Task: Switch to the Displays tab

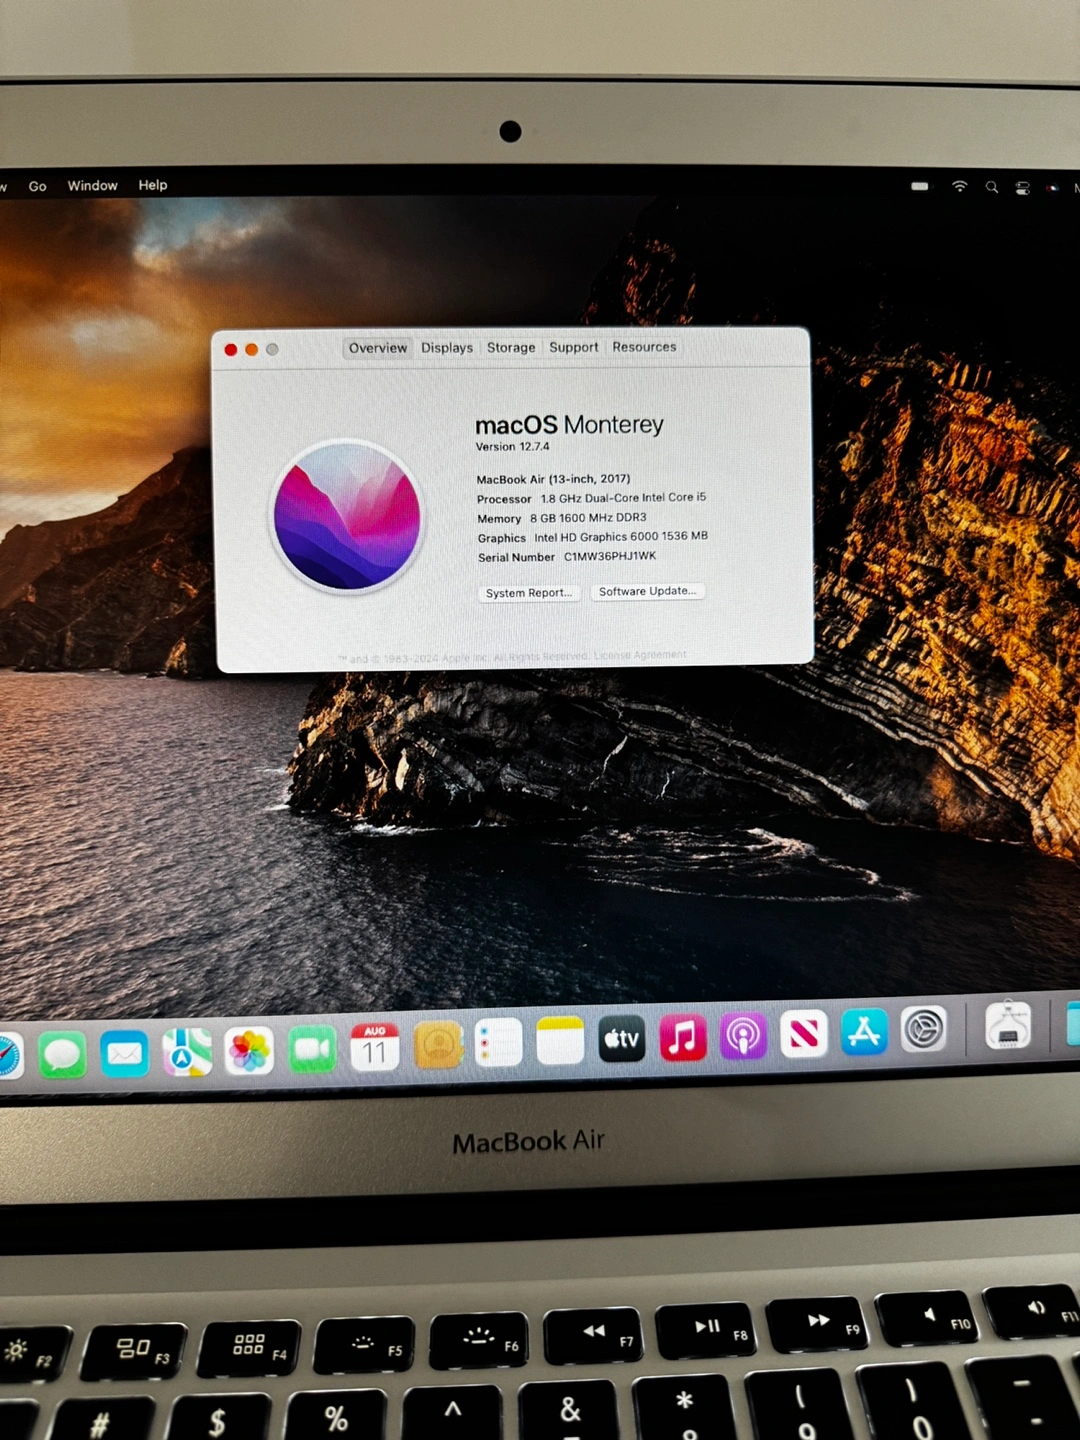Action: [x=447, y=348]
